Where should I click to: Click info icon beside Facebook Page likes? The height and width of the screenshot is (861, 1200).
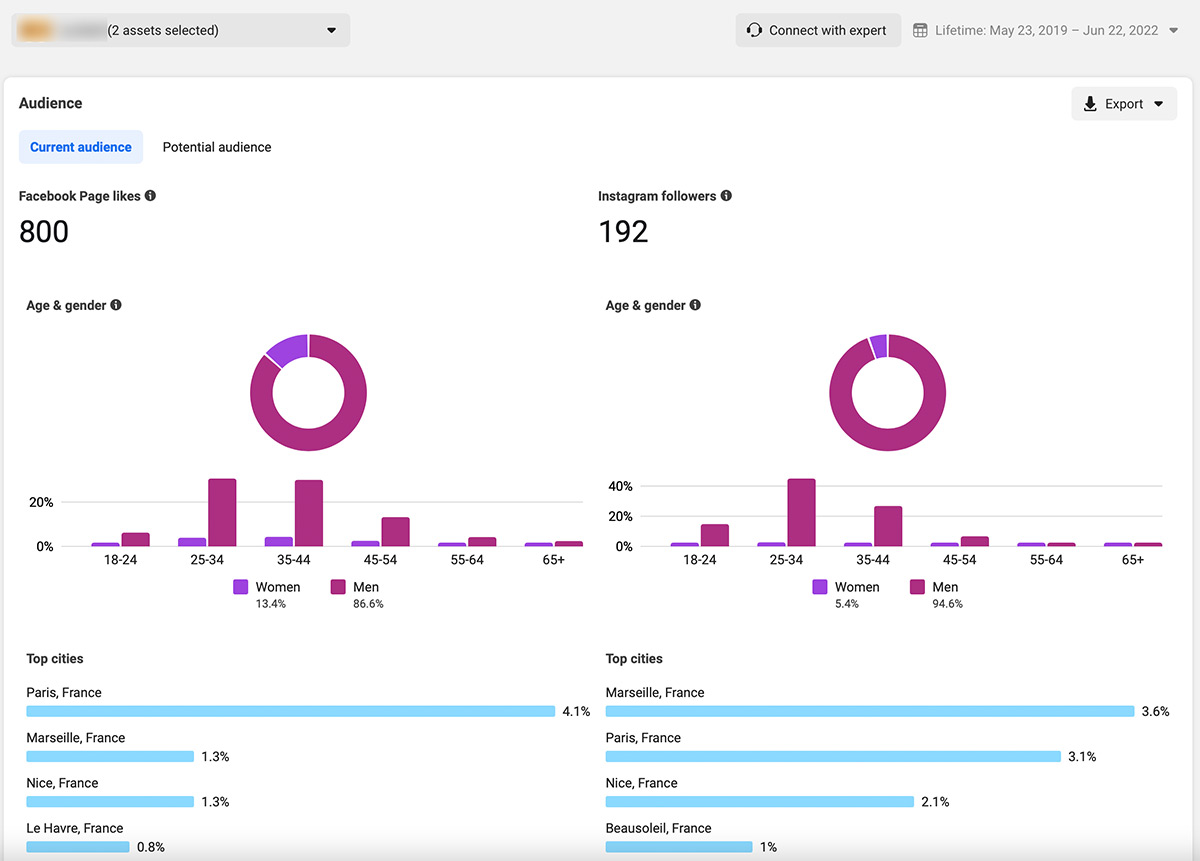(150, 196)
